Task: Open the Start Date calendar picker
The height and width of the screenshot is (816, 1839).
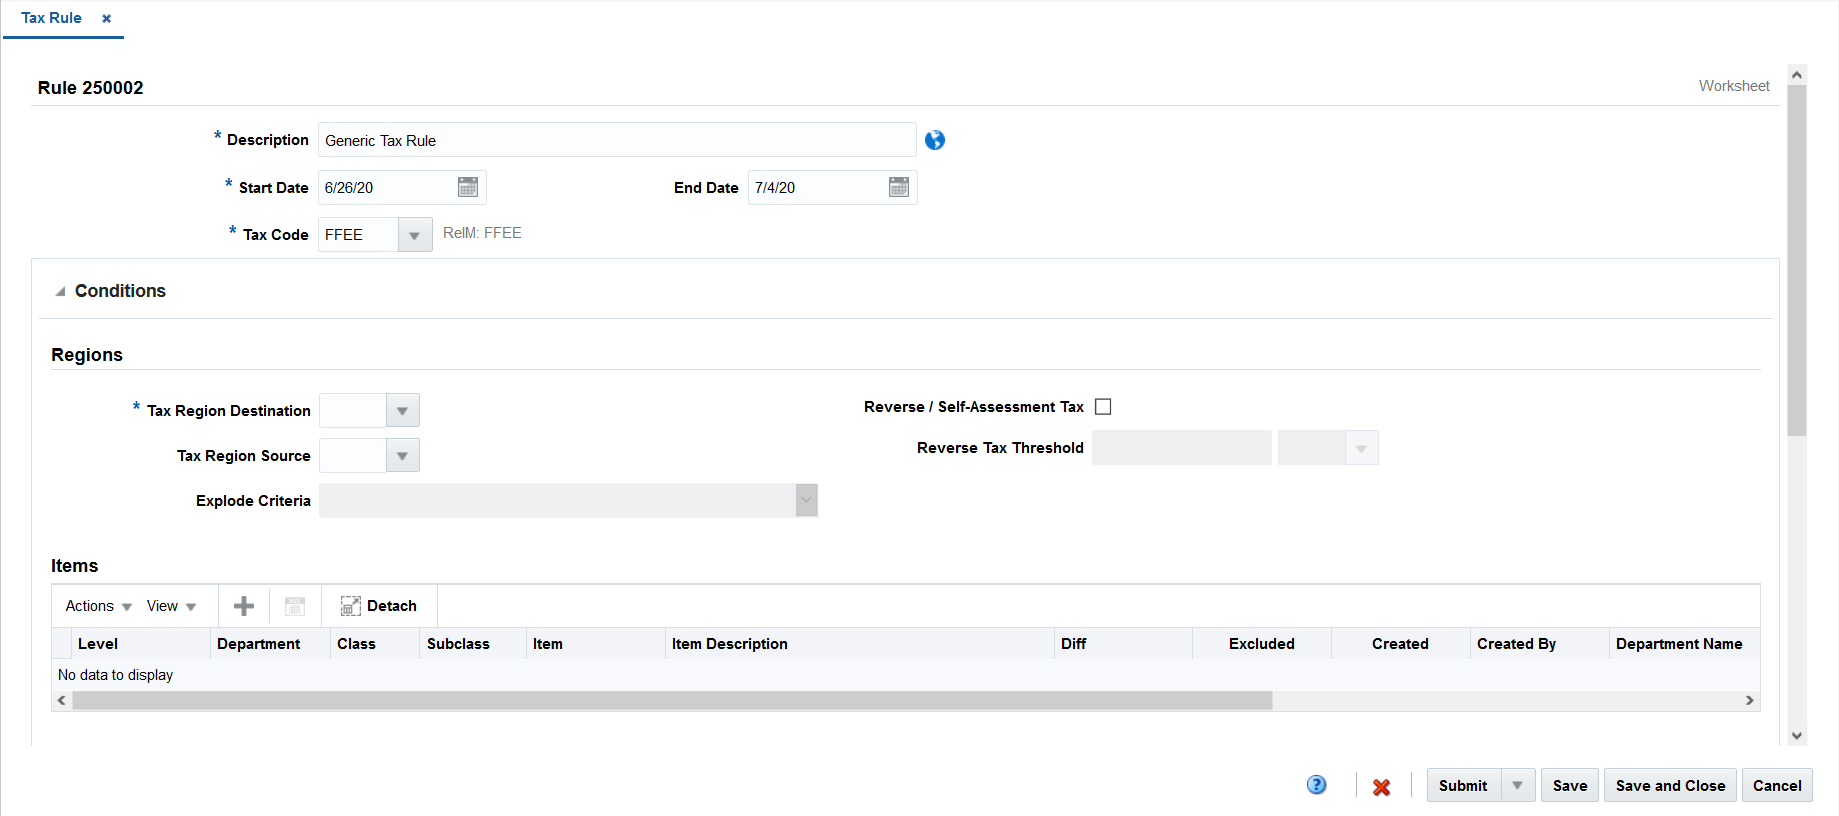Action: coord(468,187)
